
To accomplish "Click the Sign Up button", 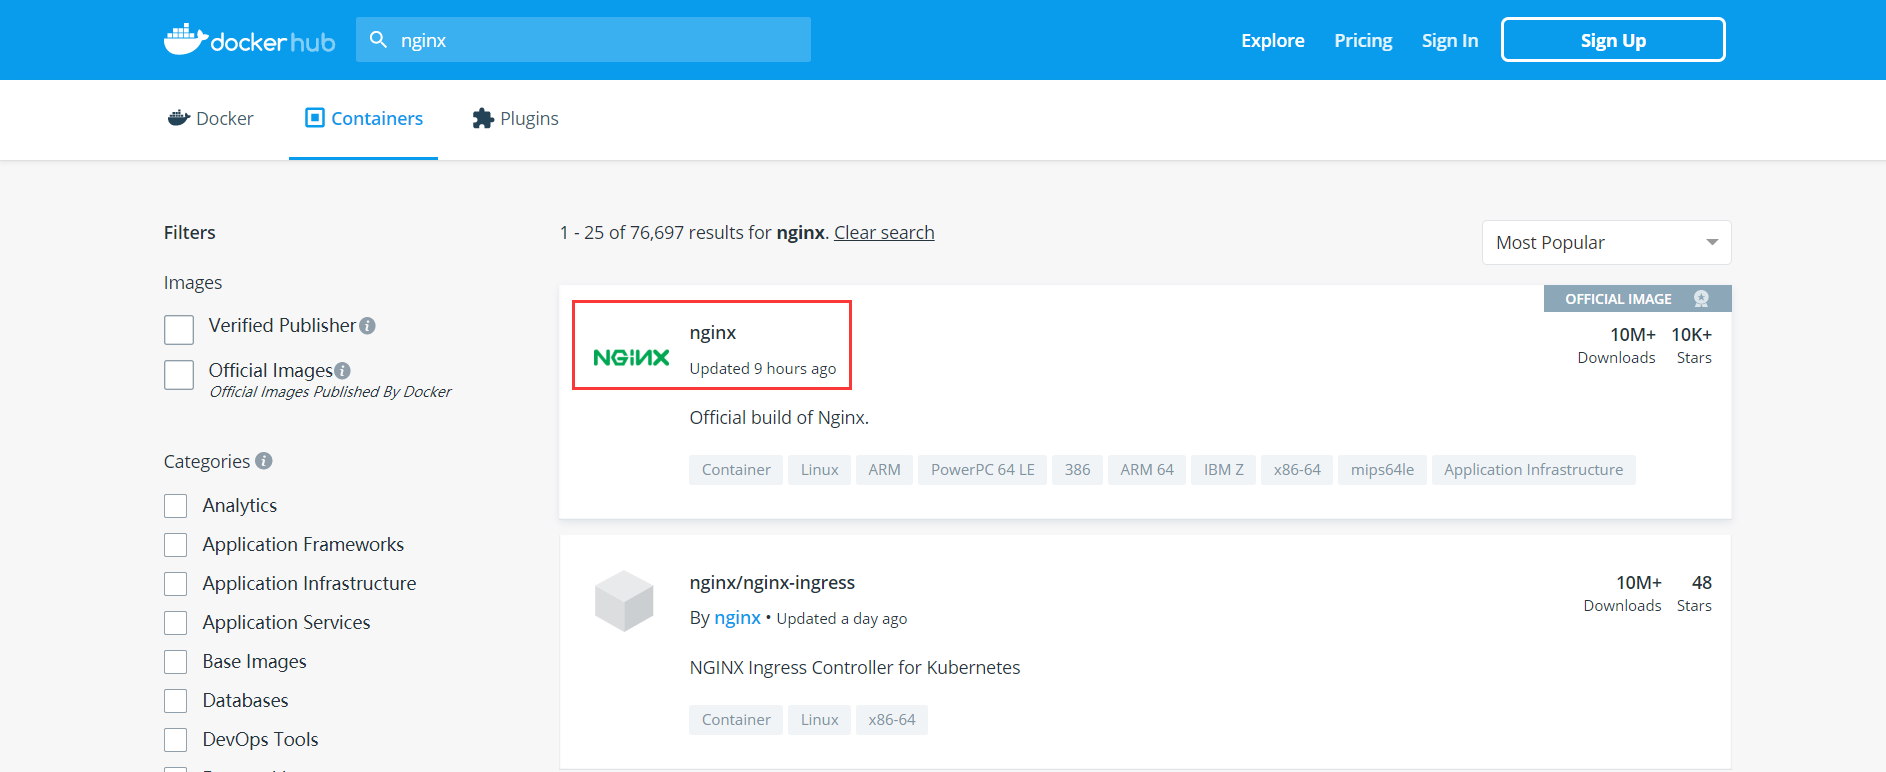I will [x=1613, y=40].
